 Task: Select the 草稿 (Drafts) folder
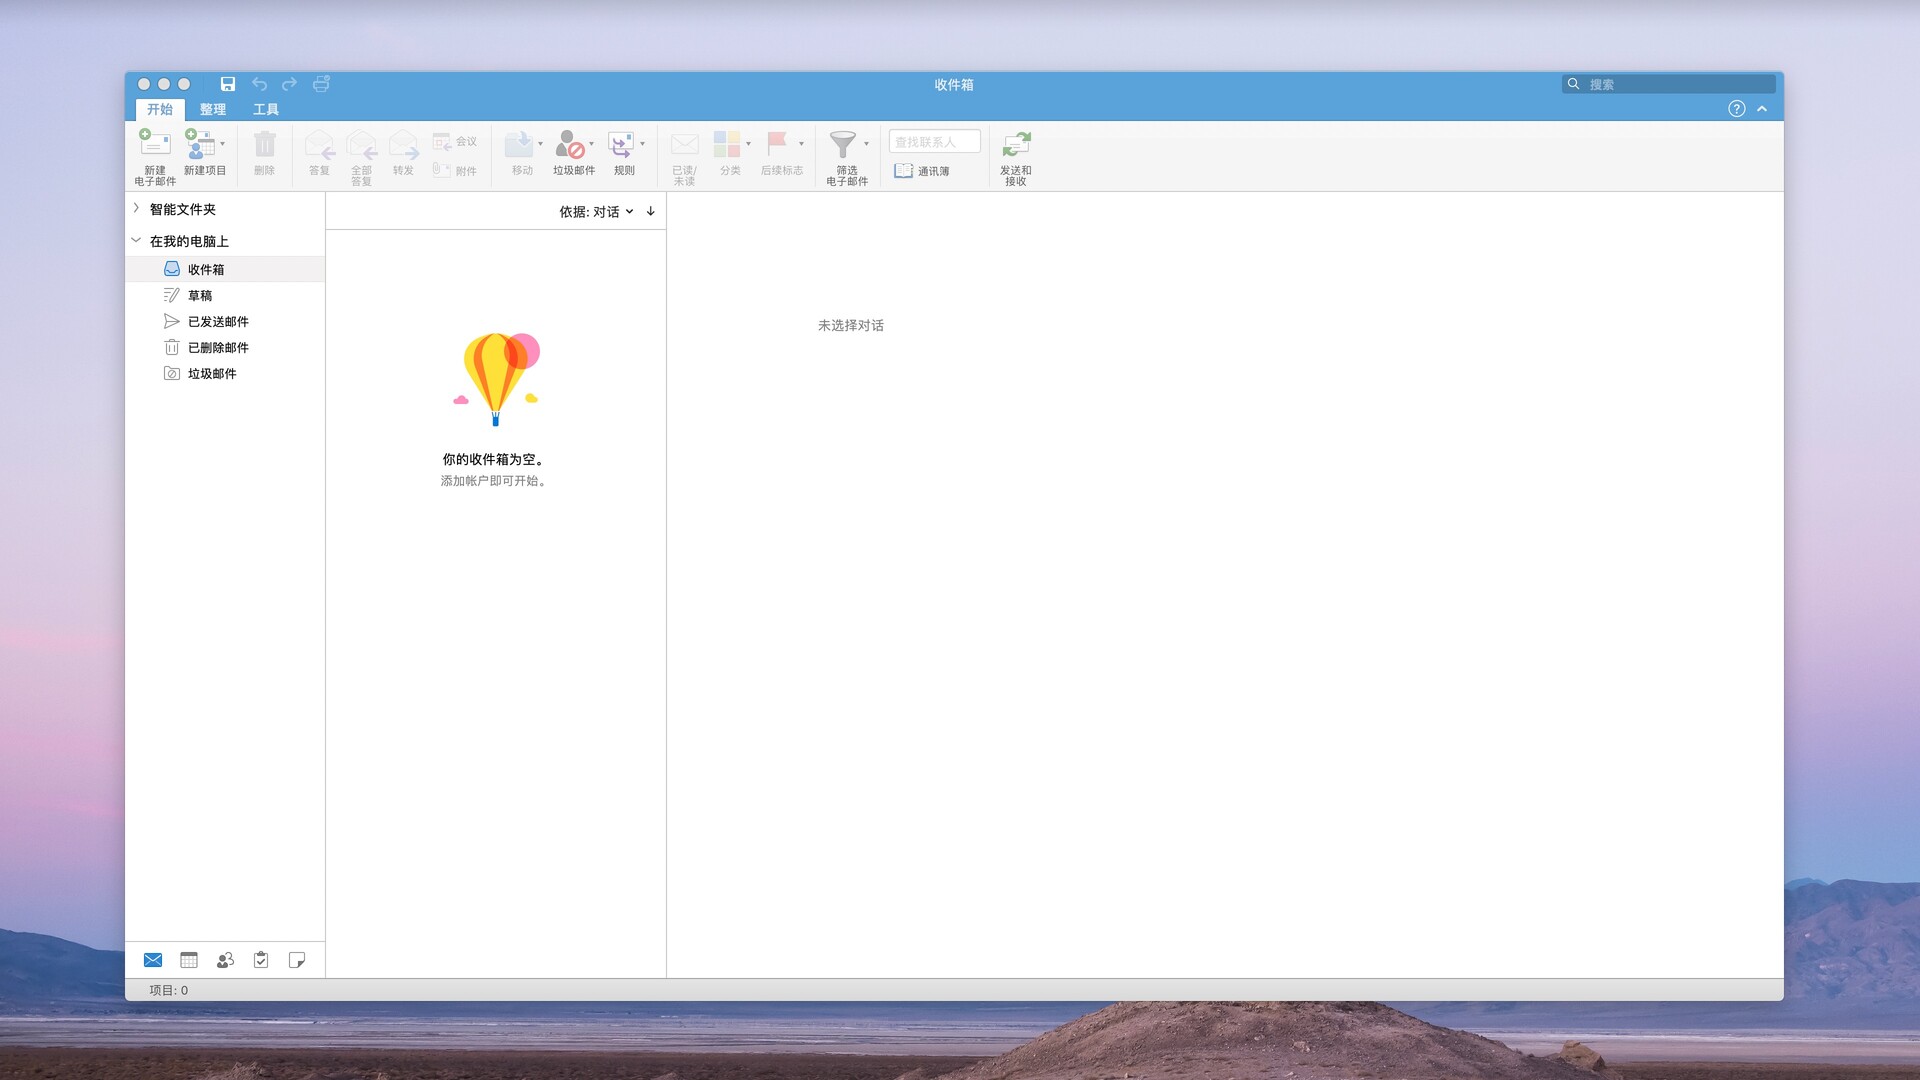(x=199, y=295)
